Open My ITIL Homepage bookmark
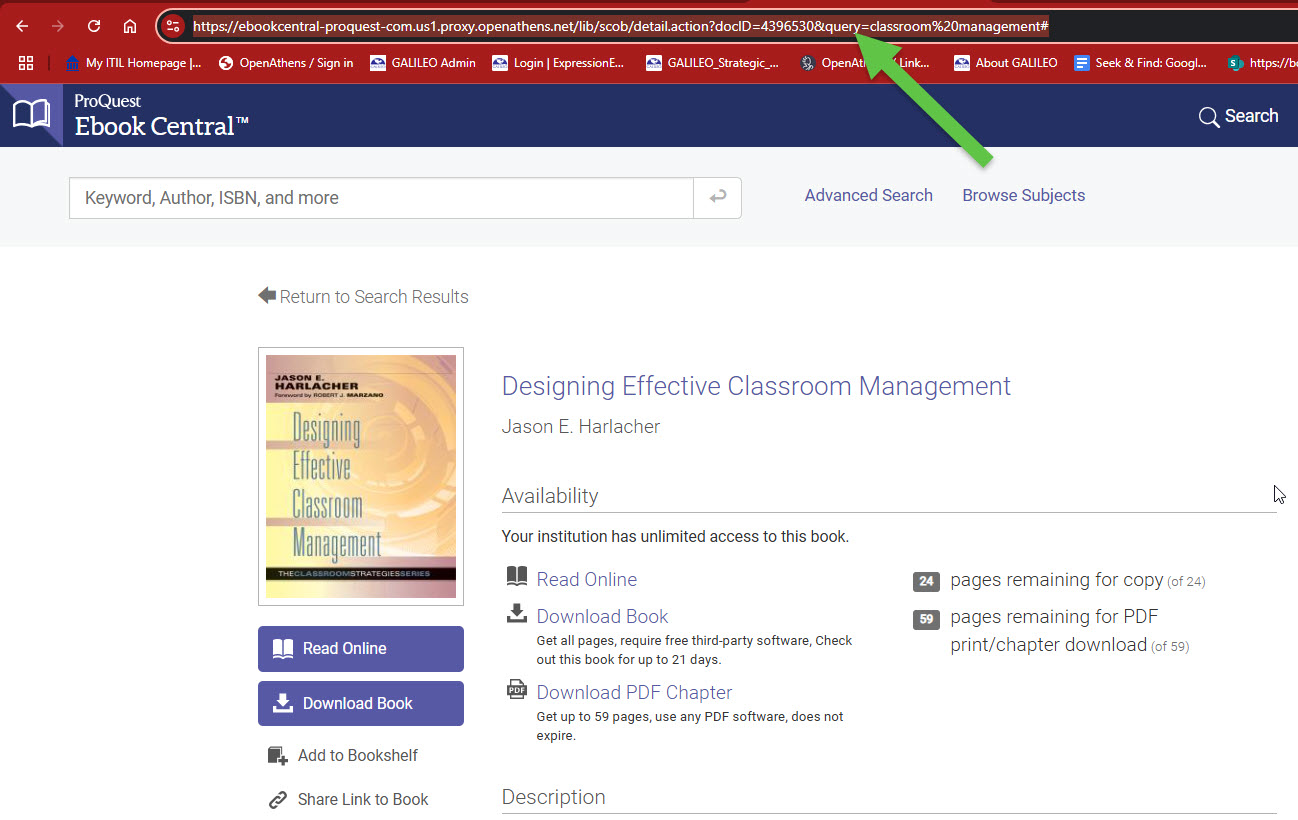 133,63
